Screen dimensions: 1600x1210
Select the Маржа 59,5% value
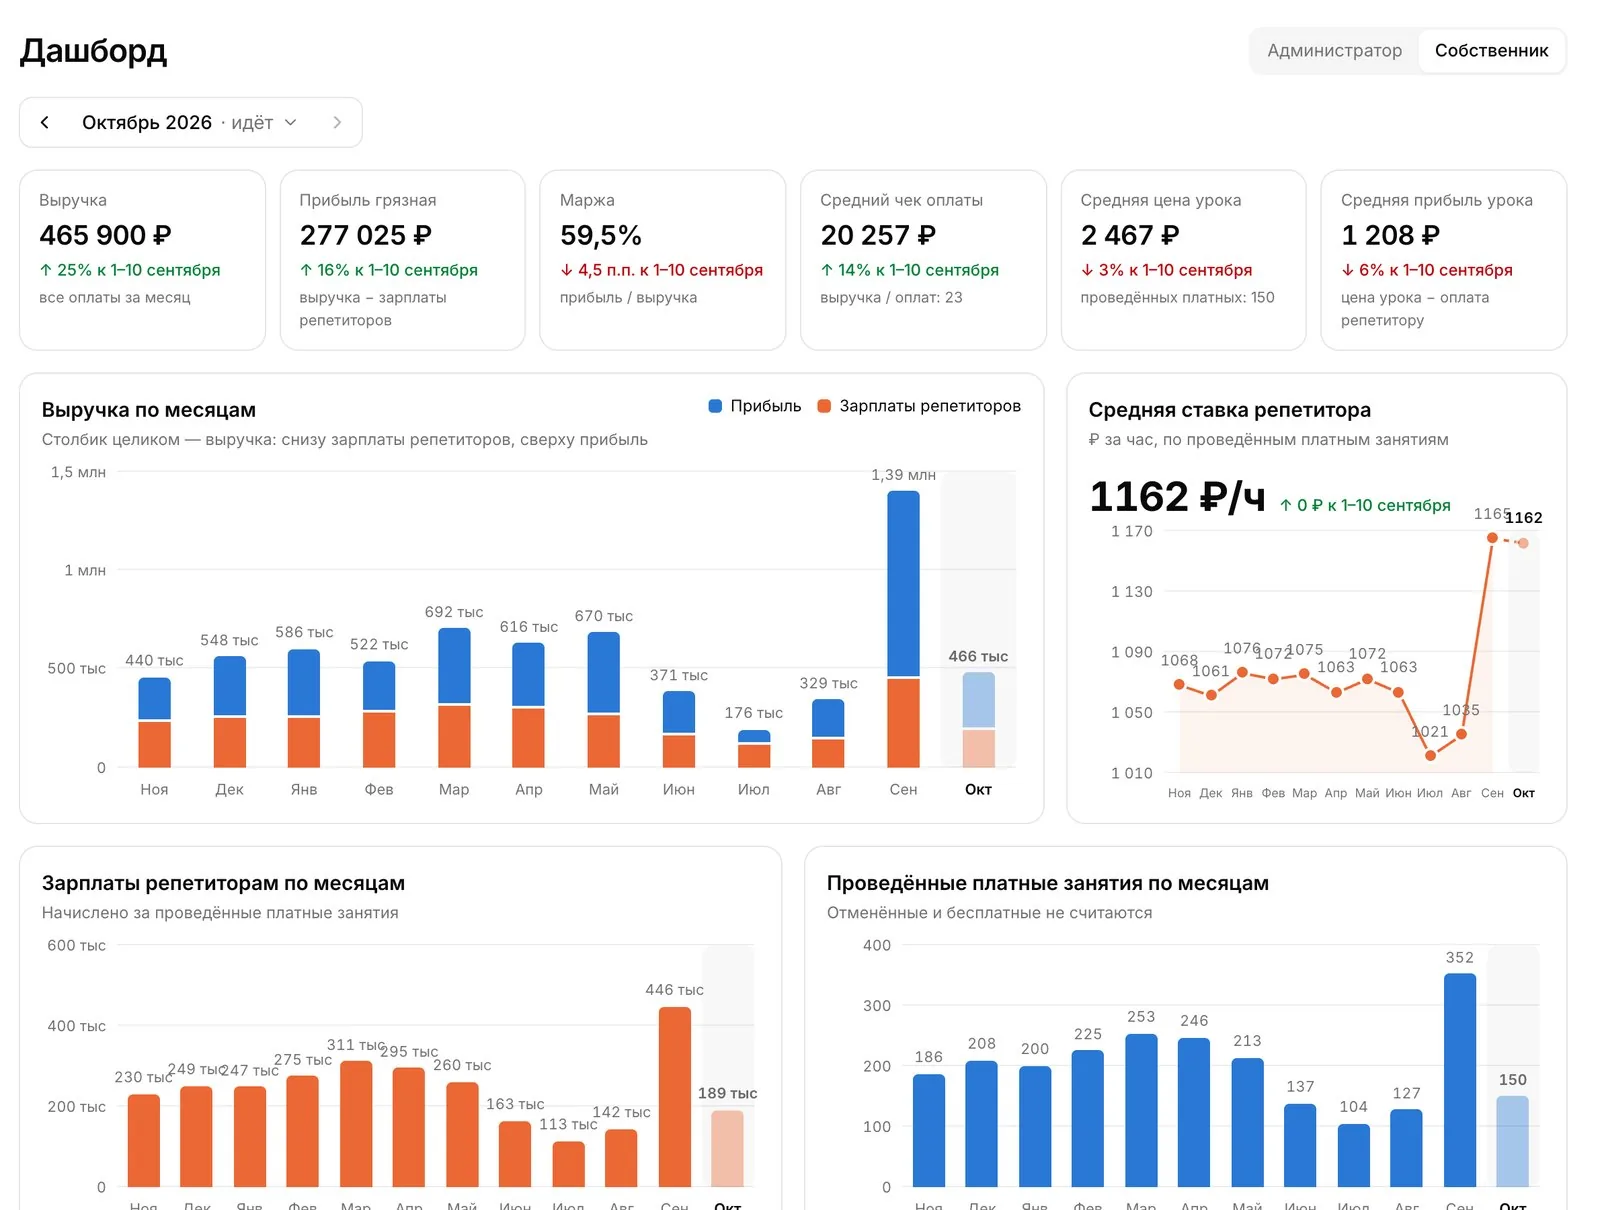point(600,235)
